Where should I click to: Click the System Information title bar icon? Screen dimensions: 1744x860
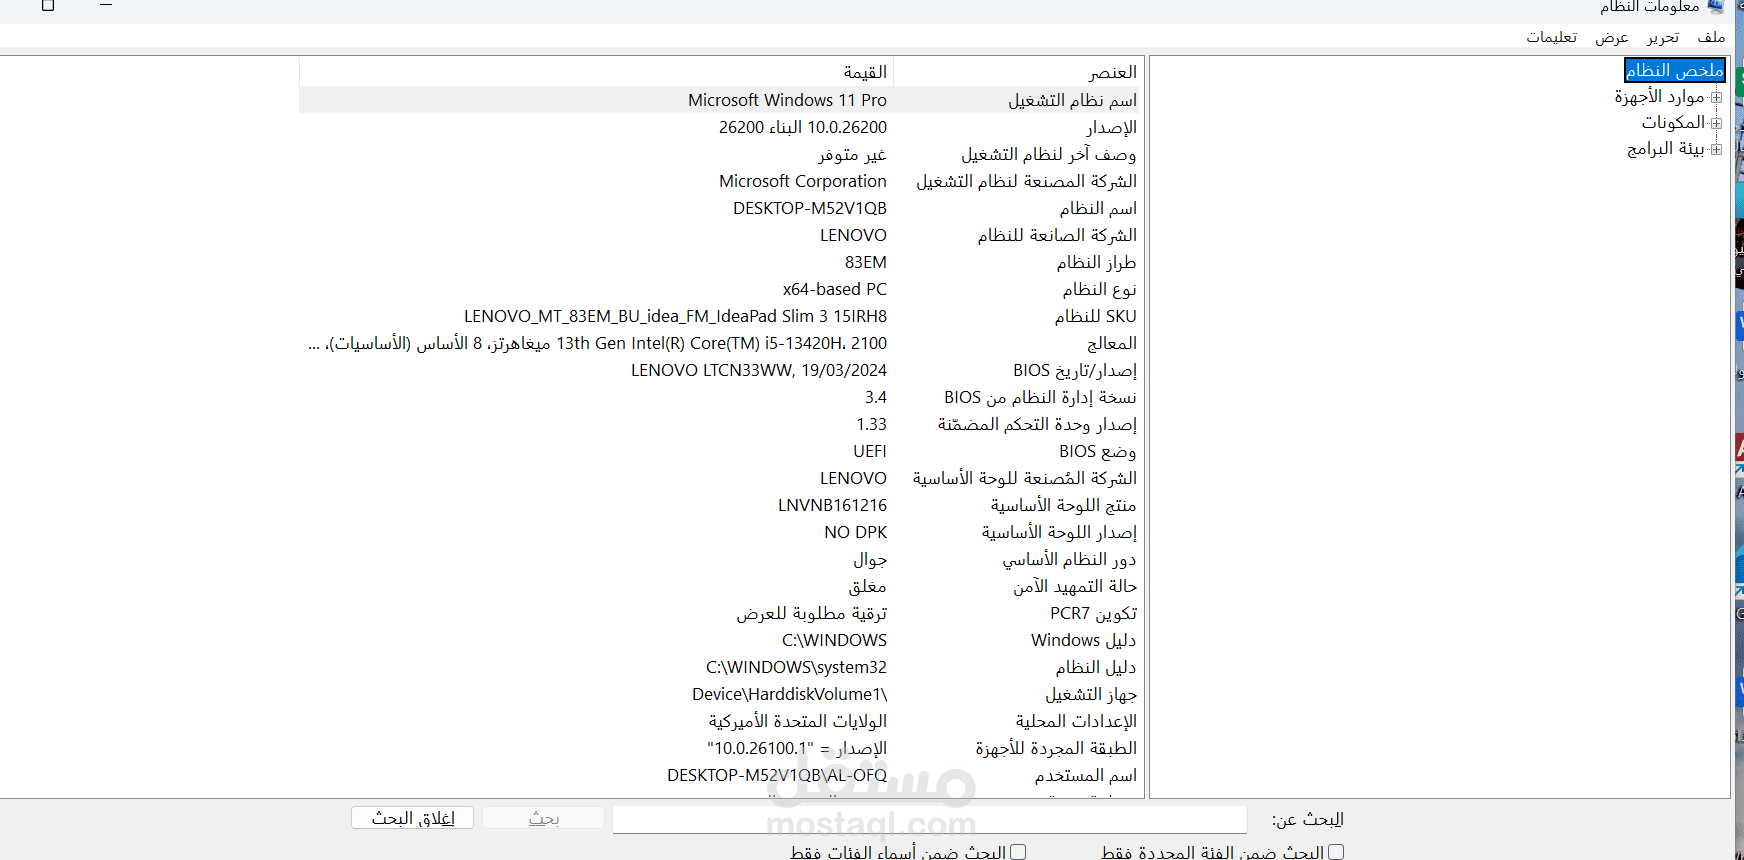(1716, 6)
